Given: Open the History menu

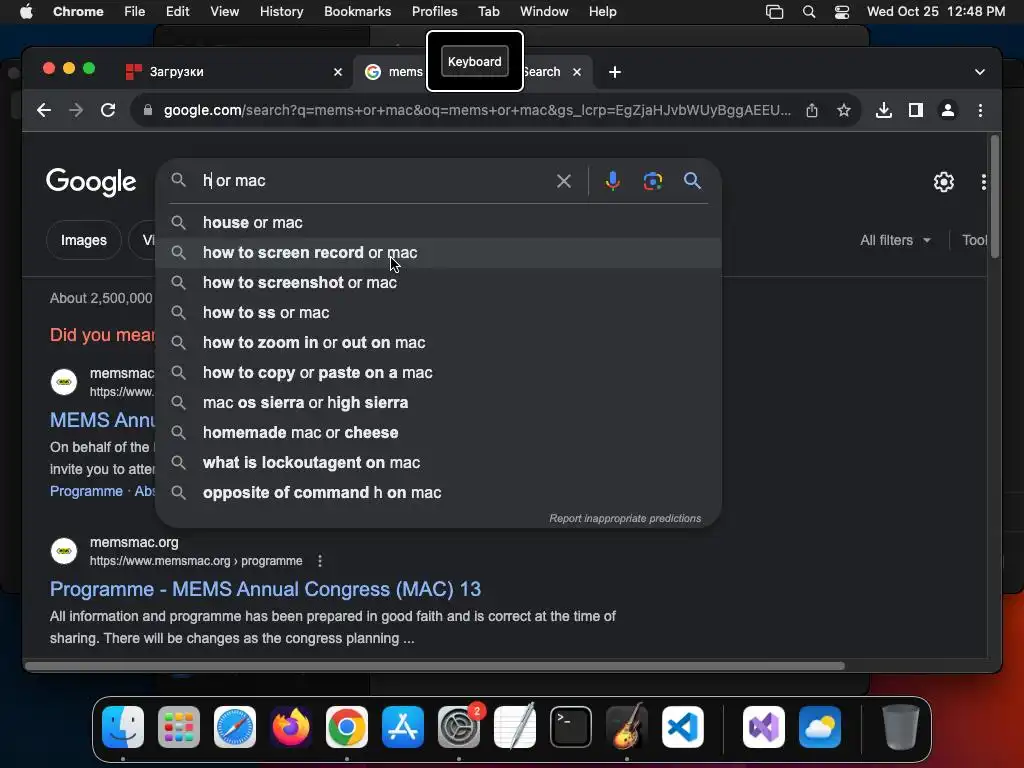Looking at the screenshot, I should pos(281,12).
